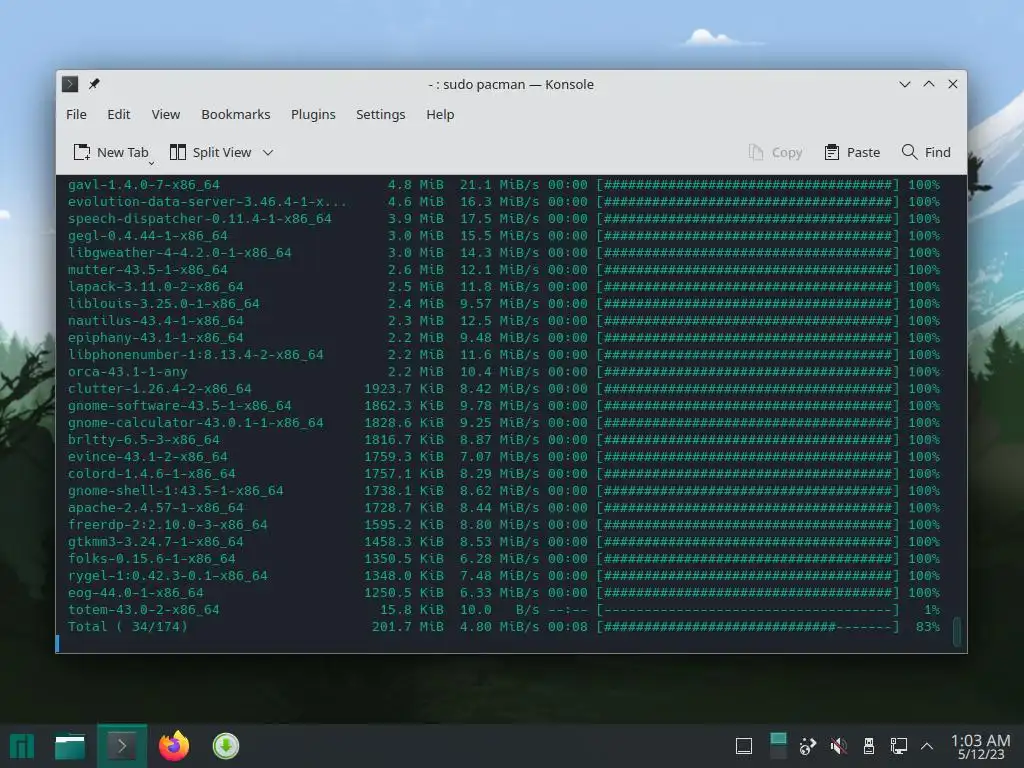
Task: Click the New Tab button label
Action: pos(123,152)
